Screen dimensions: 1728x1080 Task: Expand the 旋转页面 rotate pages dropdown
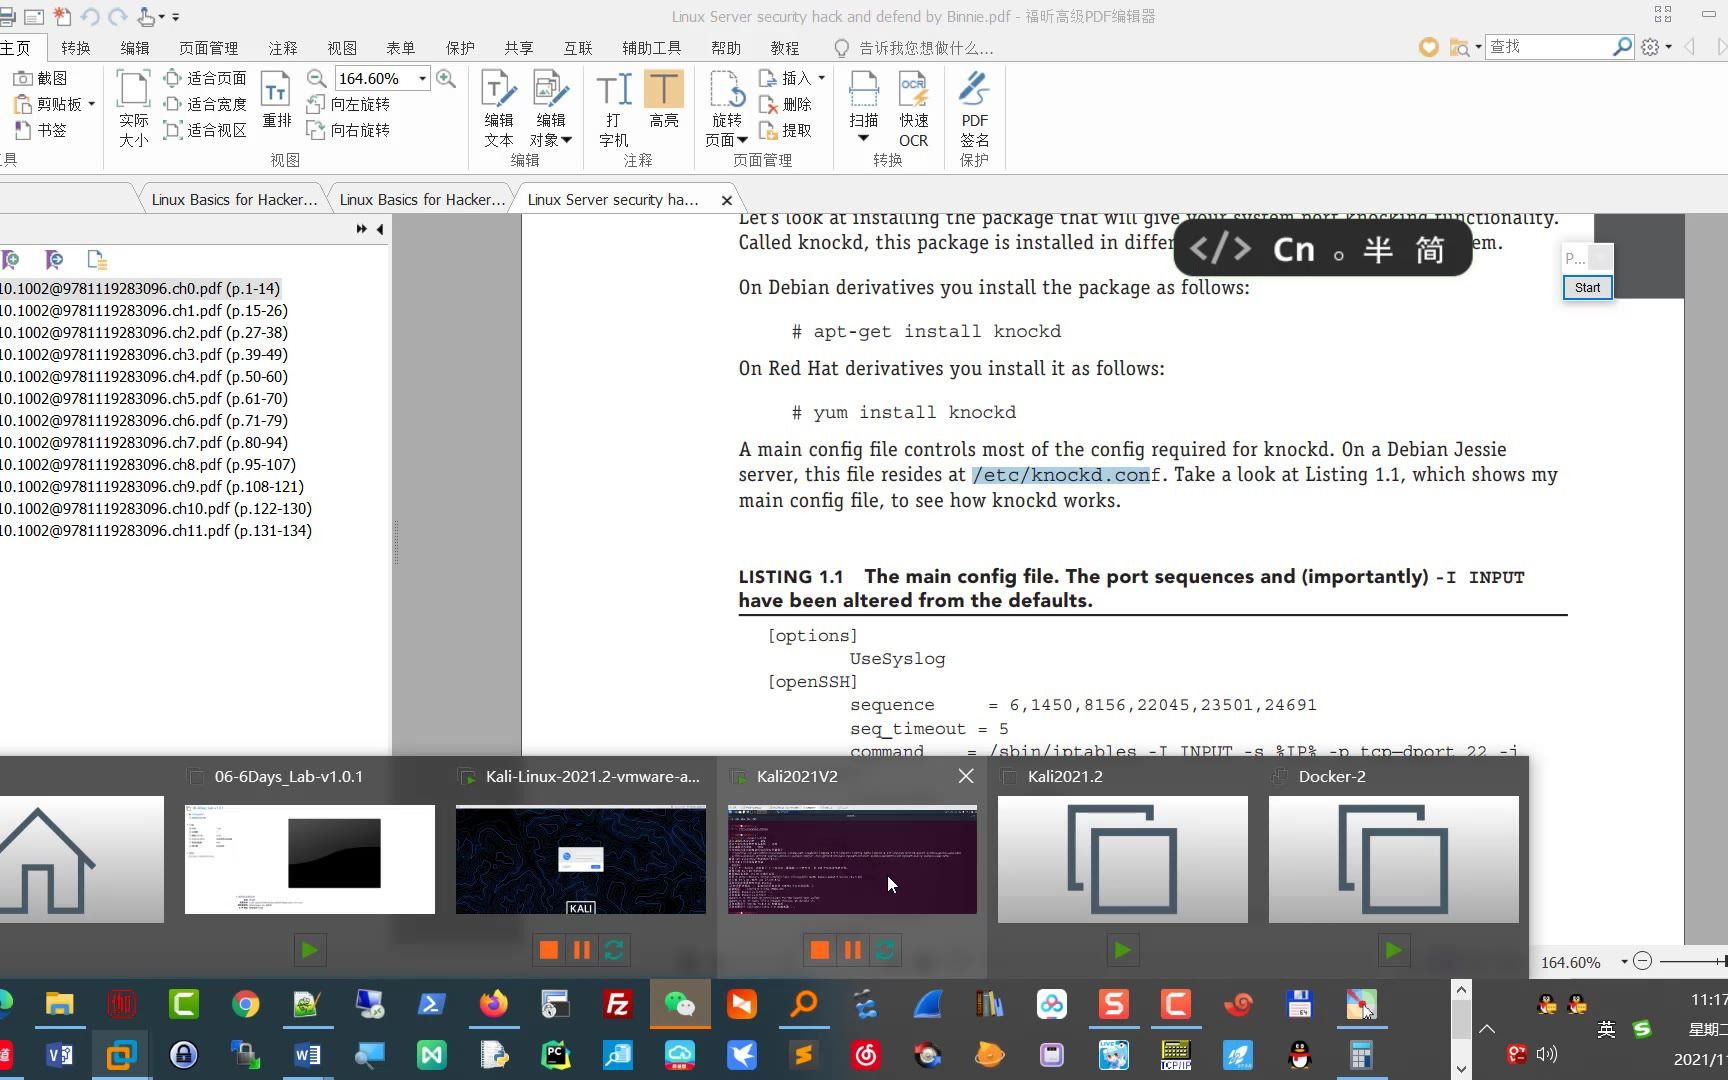(x=742, y=140)
